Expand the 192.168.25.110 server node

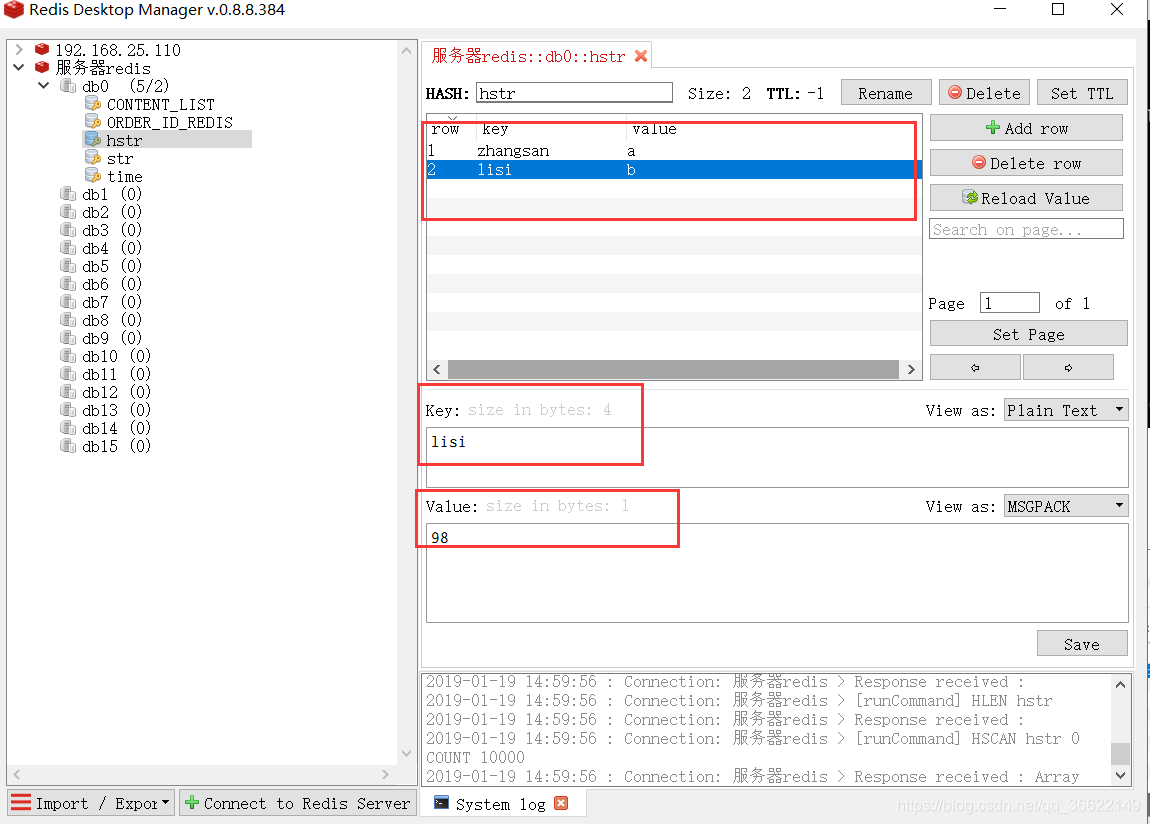[x=19, y=50]
